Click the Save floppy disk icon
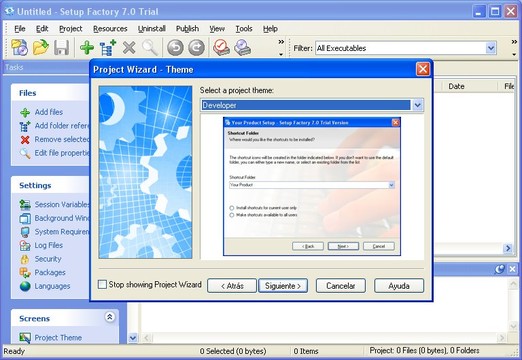 point(62,48)
